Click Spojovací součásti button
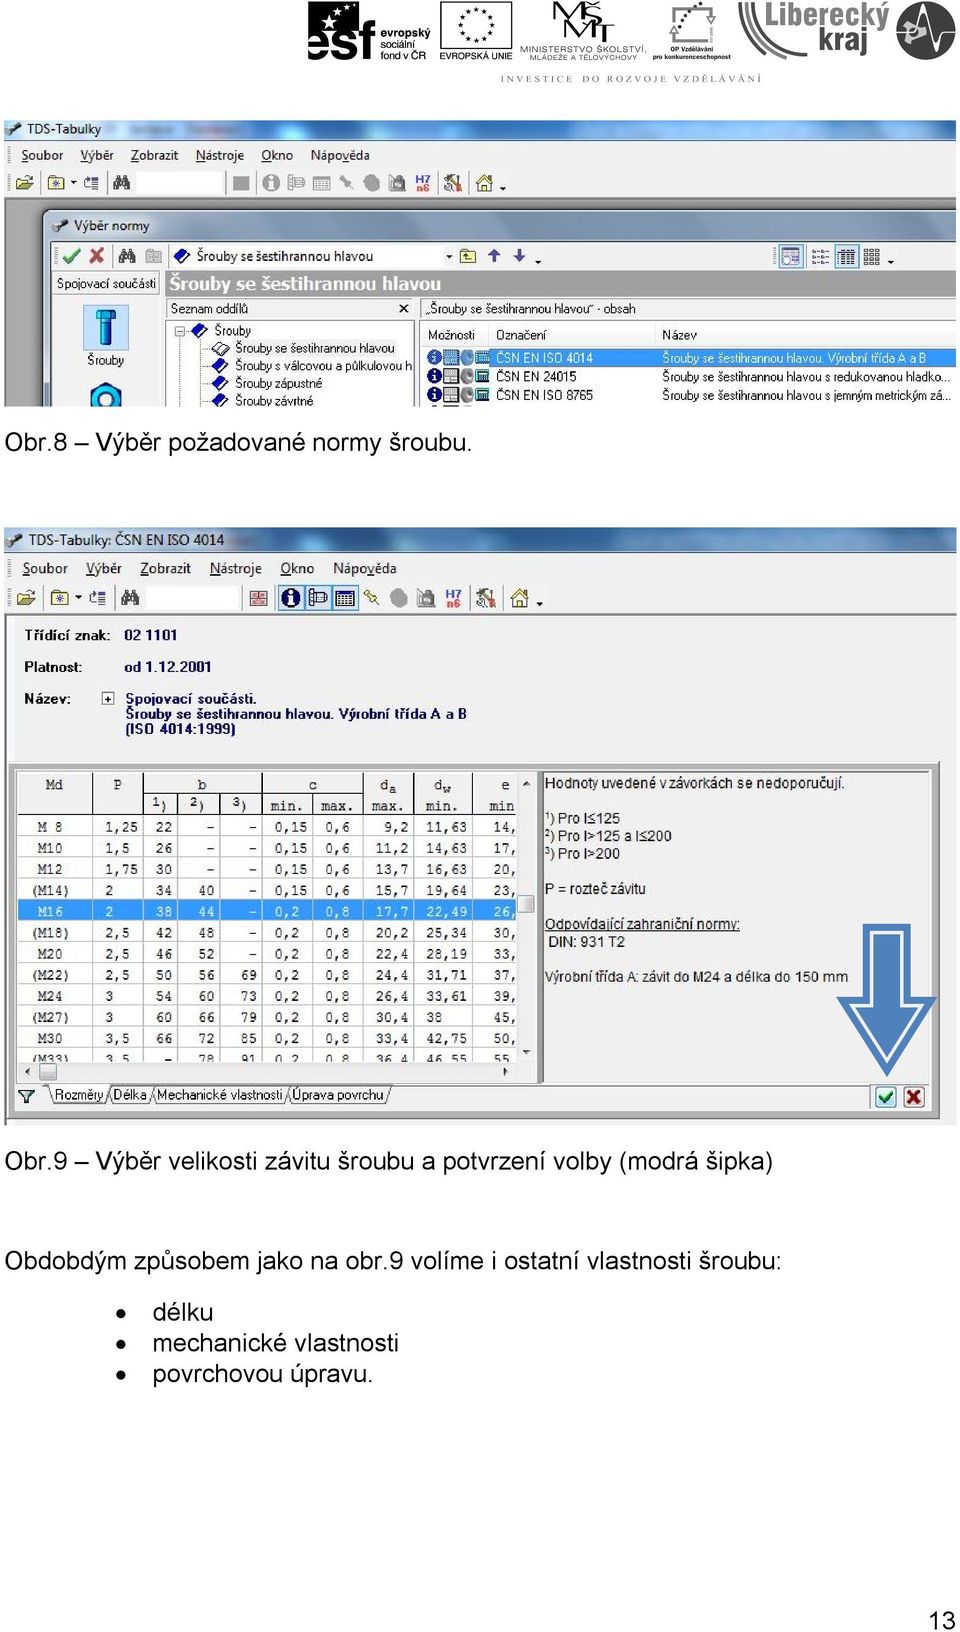960x1632 pixels. (106, 283)
